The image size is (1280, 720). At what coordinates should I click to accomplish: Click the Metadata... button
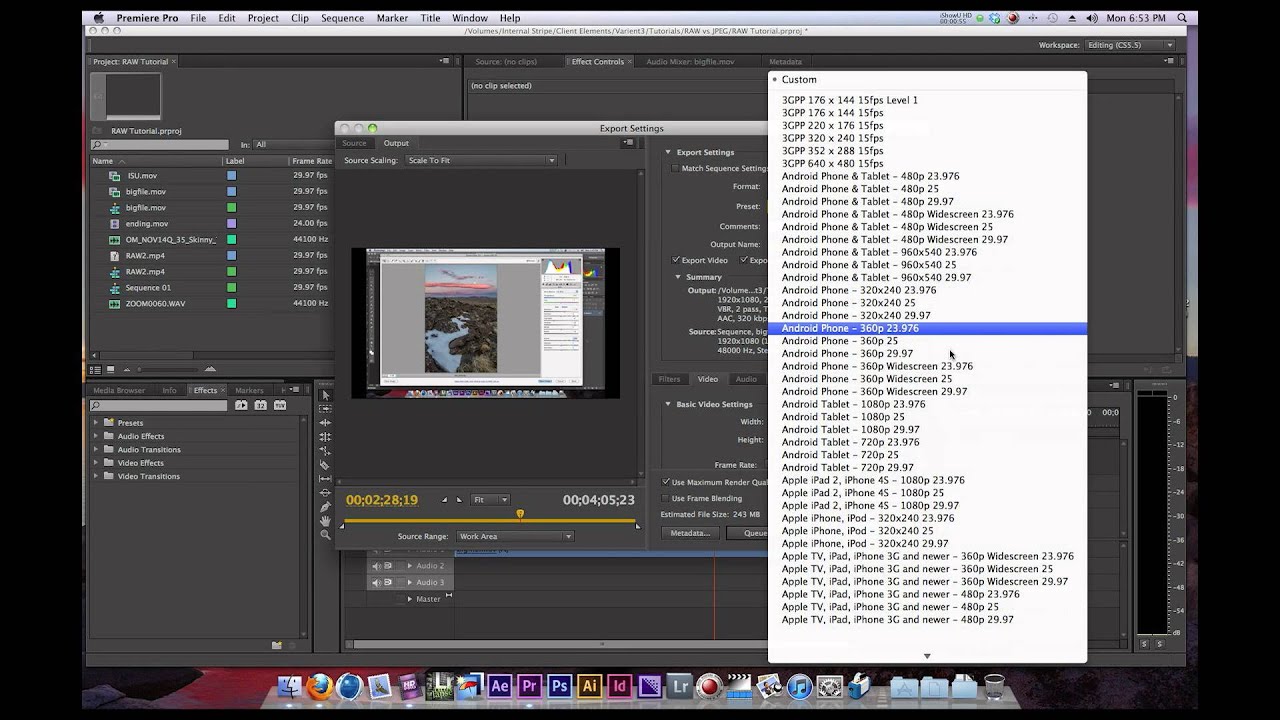click(x=690, y=533)
